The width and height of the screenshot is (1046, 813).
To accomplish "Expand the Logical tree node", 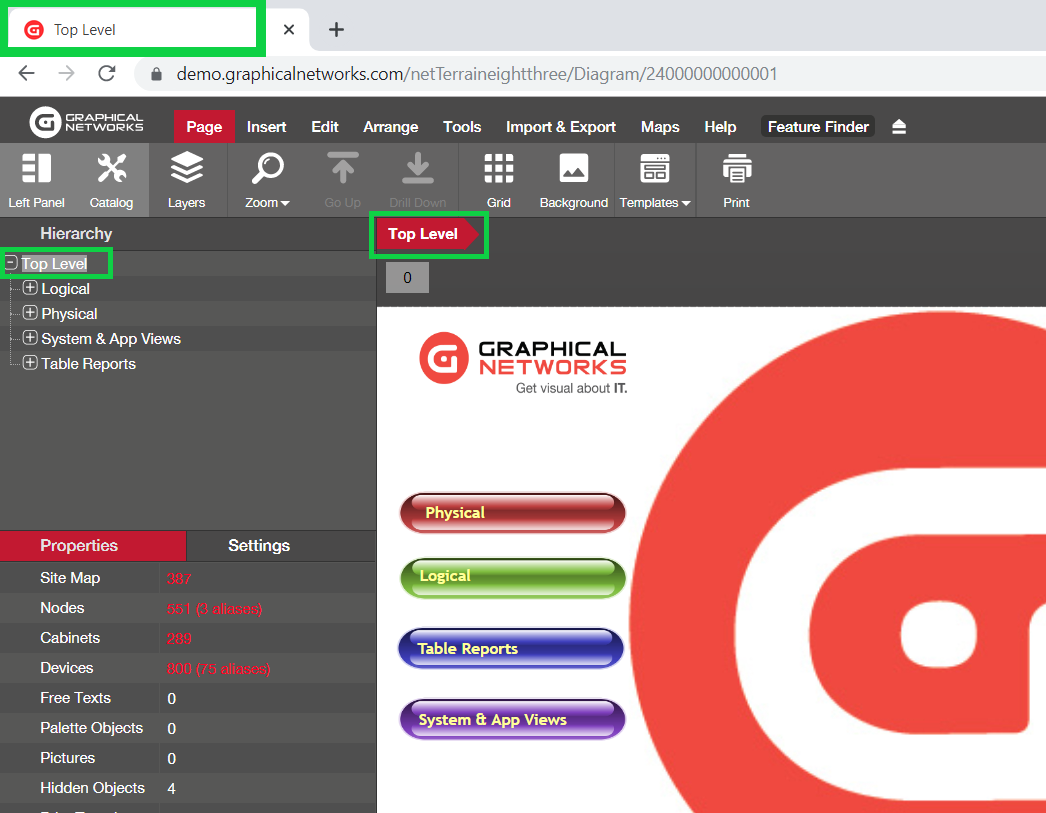I will click(30, 288).
